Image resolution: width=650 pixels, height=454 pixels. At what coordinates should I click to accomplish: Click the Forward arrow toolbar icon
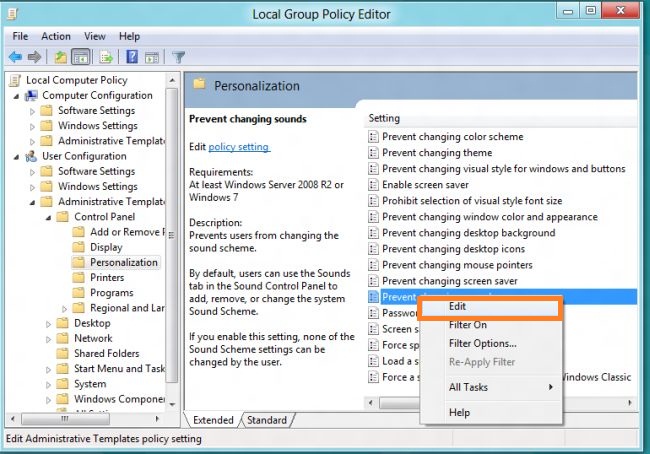coord(34,57)
